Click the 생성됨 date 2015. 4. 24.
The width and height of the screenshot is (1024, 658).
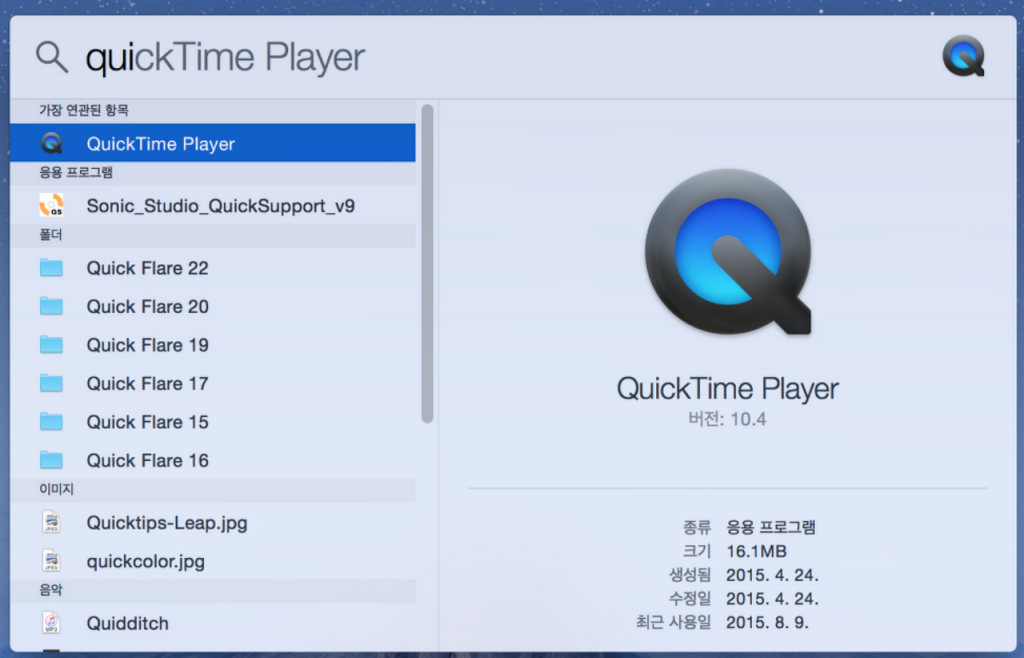(x=772, y=575)
